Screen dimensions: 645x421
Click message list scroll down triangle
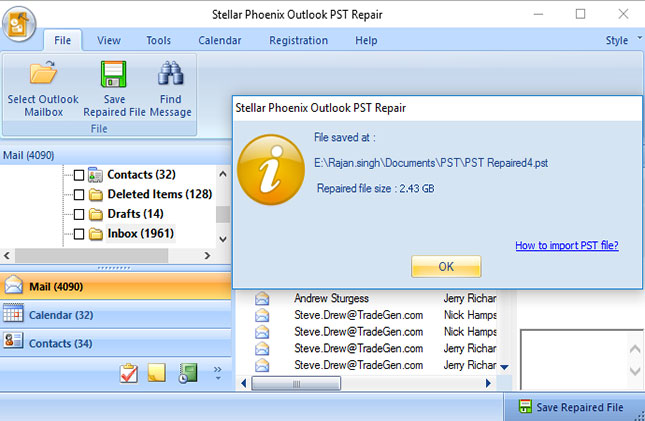click(x=504, y=367)
